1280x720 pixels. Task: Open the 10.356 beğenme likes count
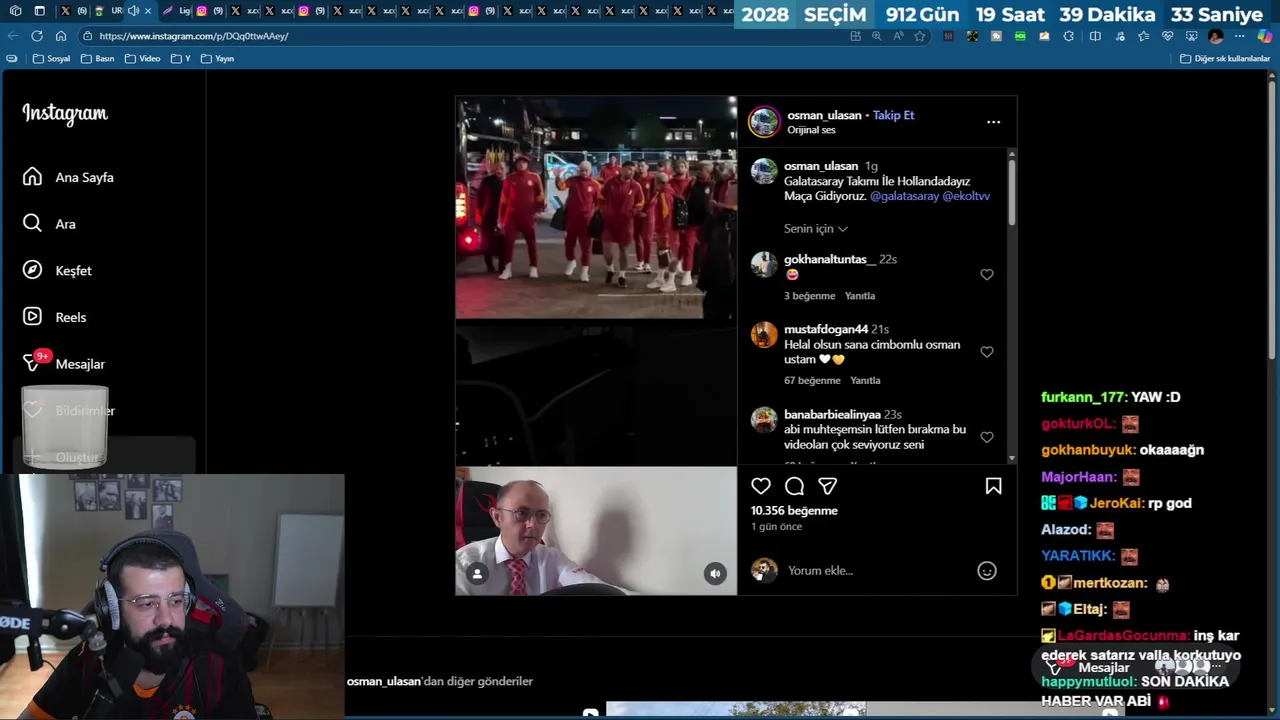pyautogui.click(x=794, y=511)
